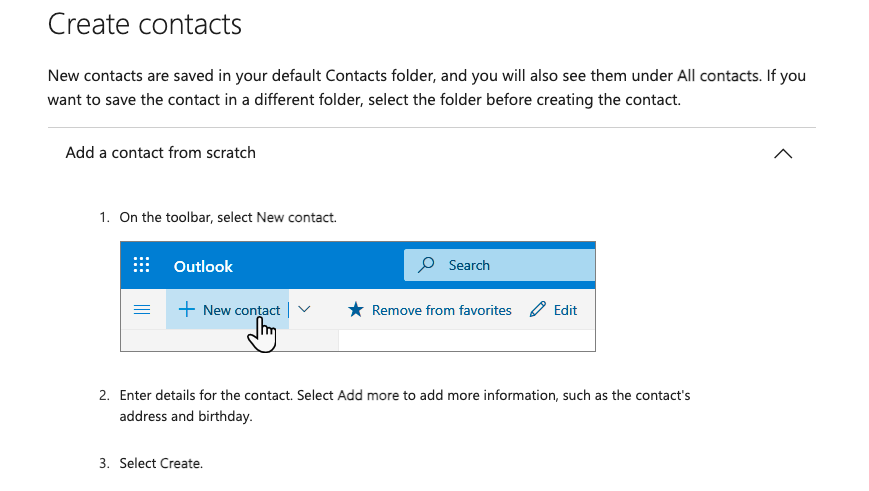Collapse the 'Add a contact from scratch' section

pyautogui.click(x=783, y=154)
